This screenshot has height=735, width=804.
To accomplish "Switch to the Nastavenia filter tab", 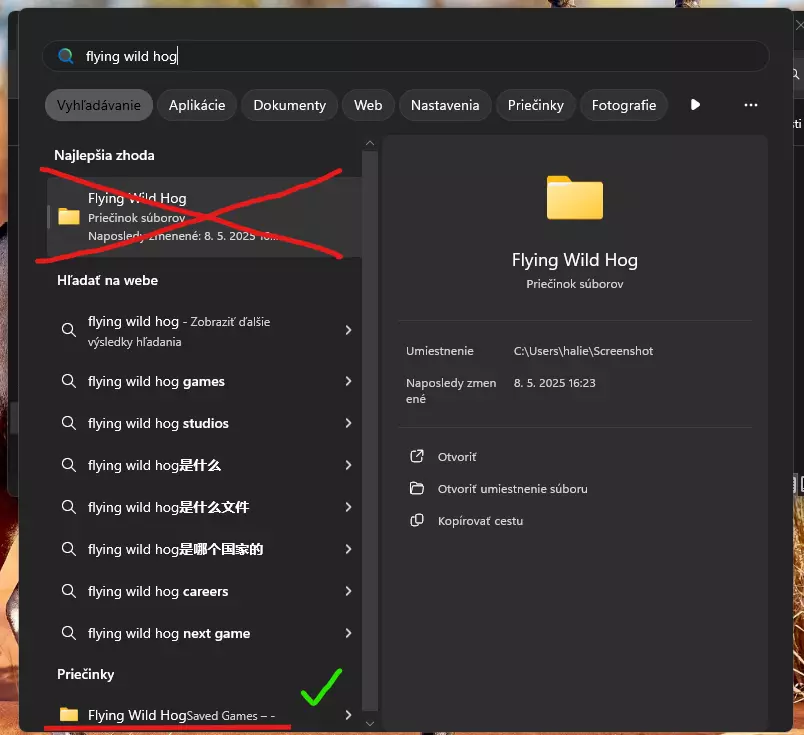I will point(445,105).
